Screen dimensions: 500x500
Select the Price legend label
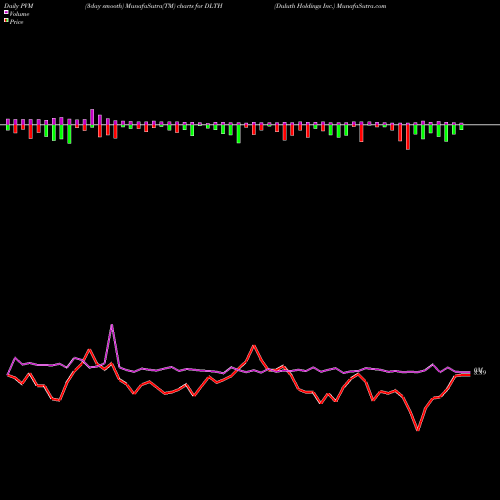pos(16,22)
